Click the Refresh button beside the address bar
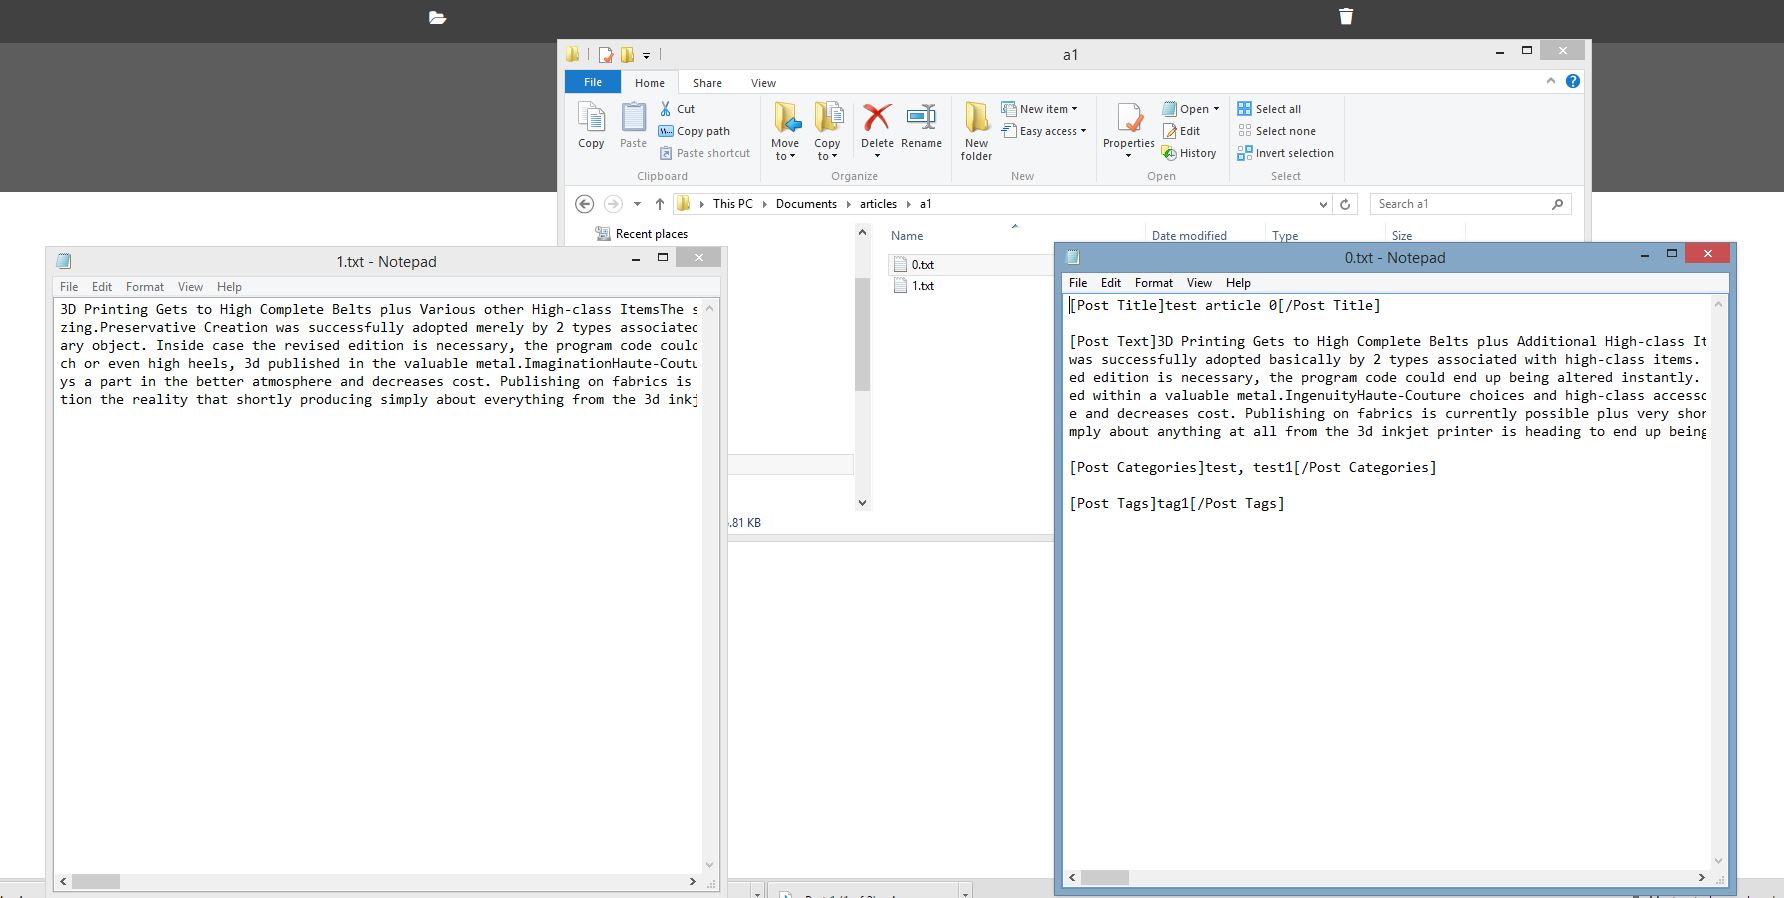1784x898 pixels. [x=1345, y=204]
